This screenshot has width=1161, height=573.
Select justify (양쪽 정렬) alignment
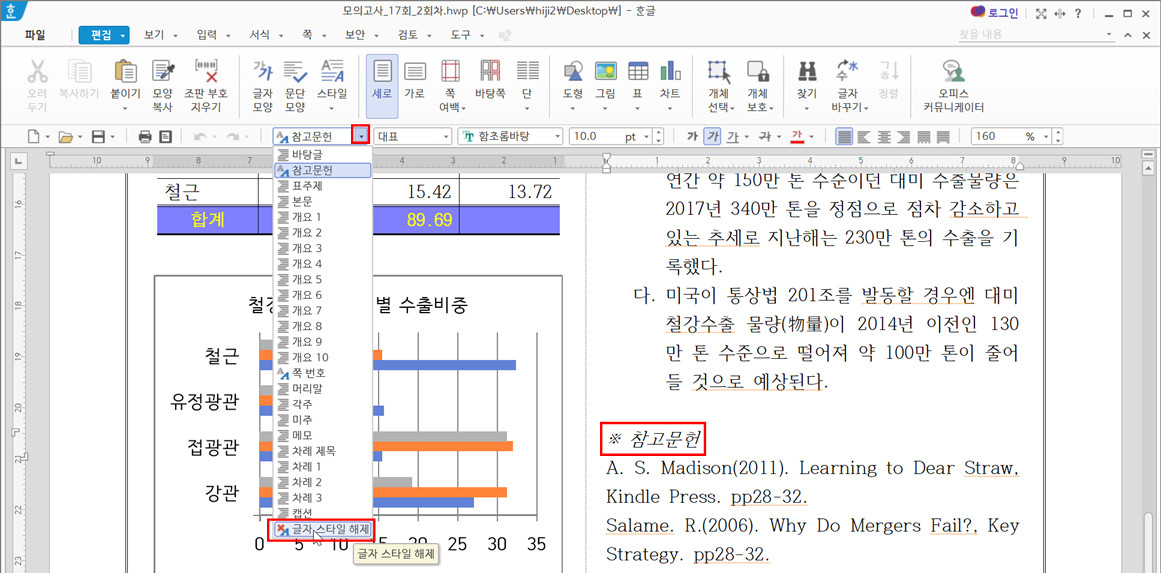tap(844, 136)
